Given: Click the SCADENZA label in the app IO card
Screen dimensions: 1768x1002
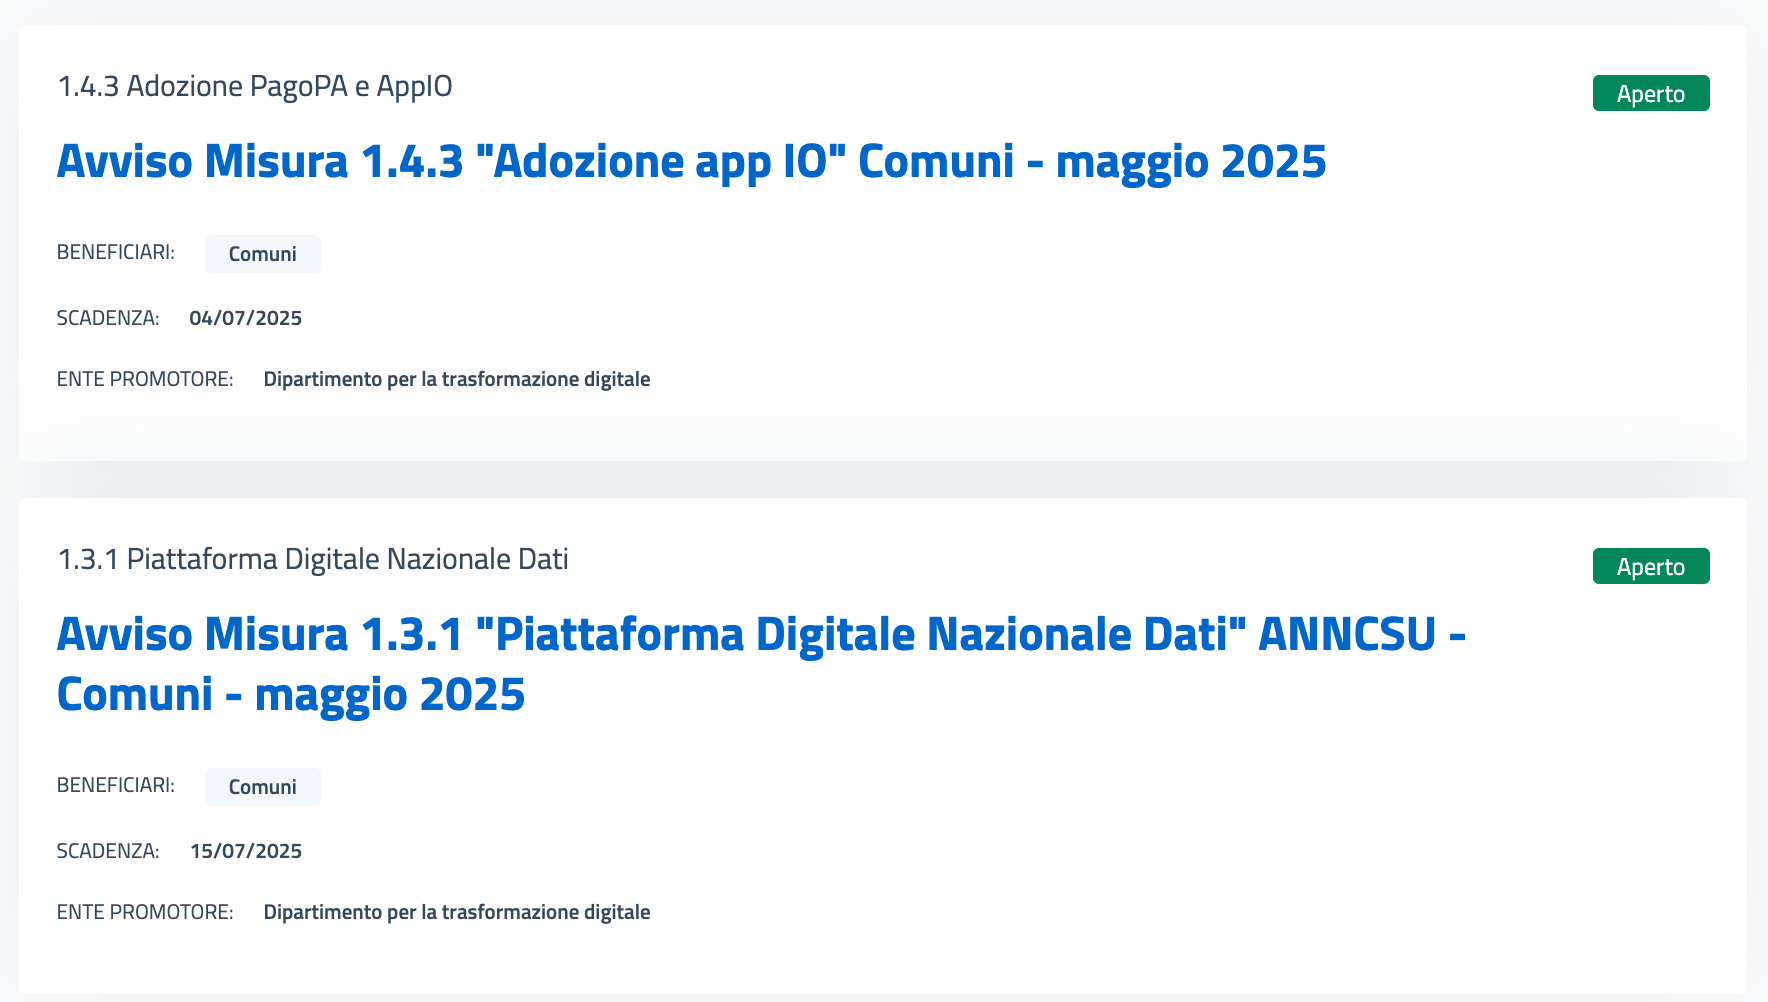Looking at the screenshot, I should click(x=108, y=318).
